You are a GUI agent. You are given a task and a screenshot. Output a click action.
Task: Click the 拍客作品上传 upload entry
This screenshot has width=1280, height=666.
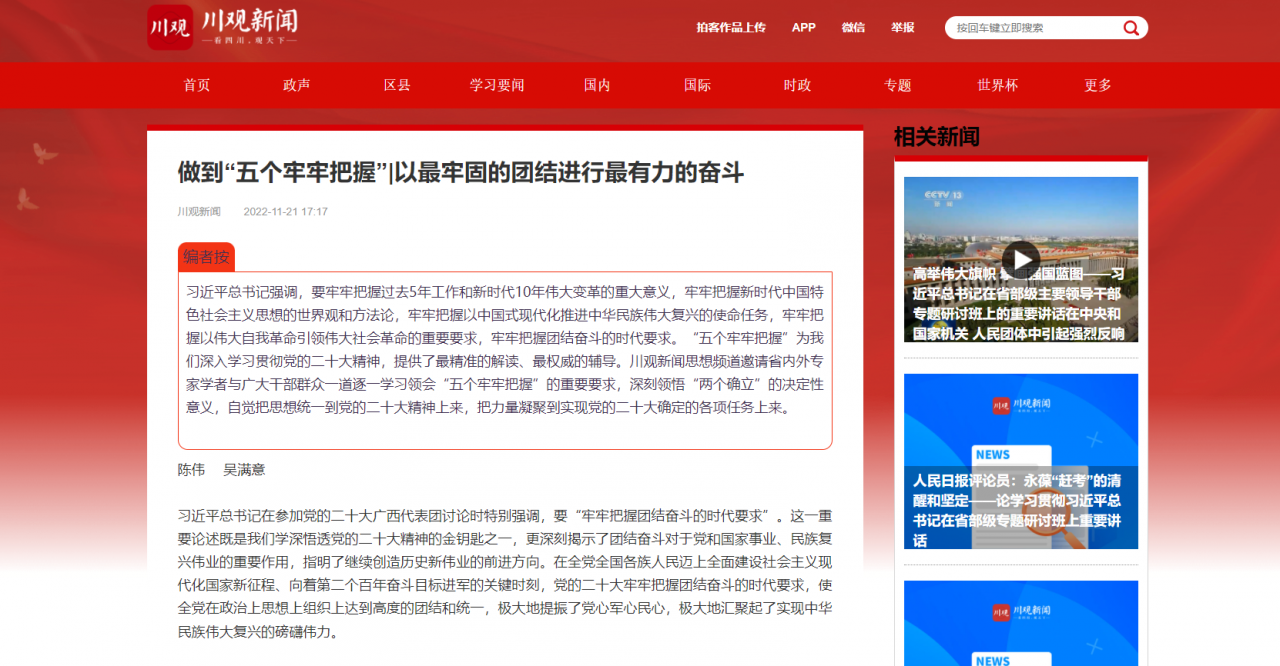tap(731, 27)
